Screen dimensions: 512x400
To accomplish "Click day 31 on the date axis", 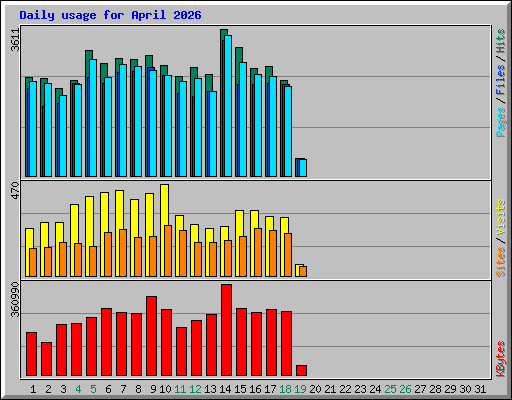I will [x=480, y=389].
